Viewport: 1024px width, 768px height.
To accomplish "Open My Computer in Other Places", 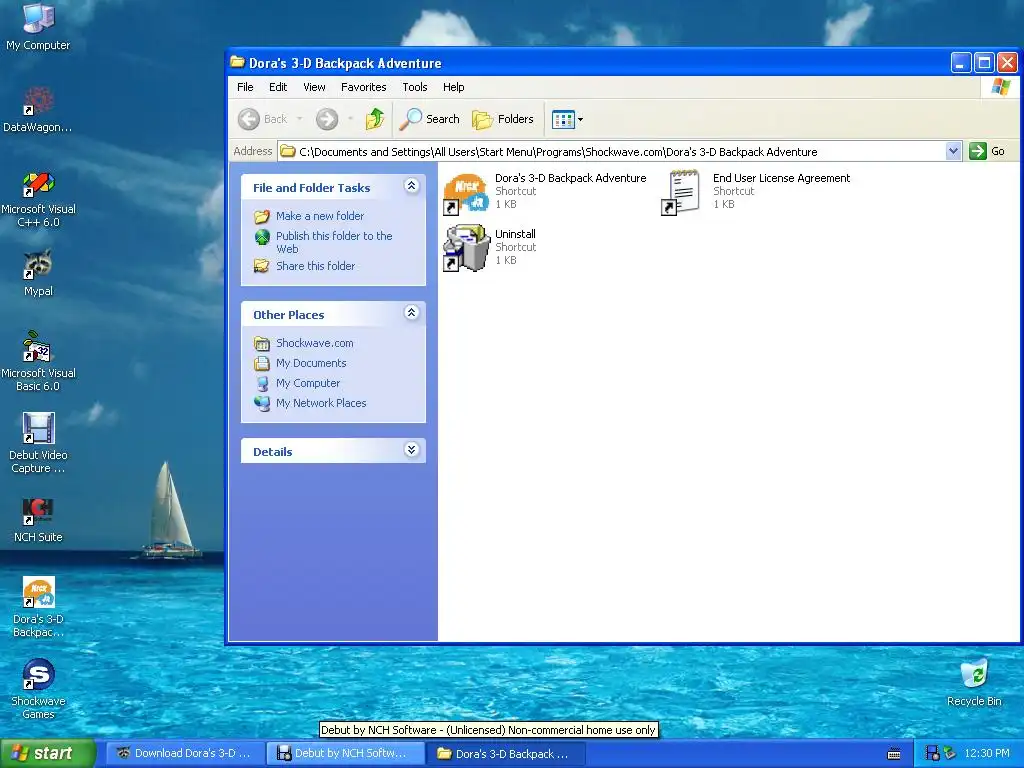I will pos(308,383).
